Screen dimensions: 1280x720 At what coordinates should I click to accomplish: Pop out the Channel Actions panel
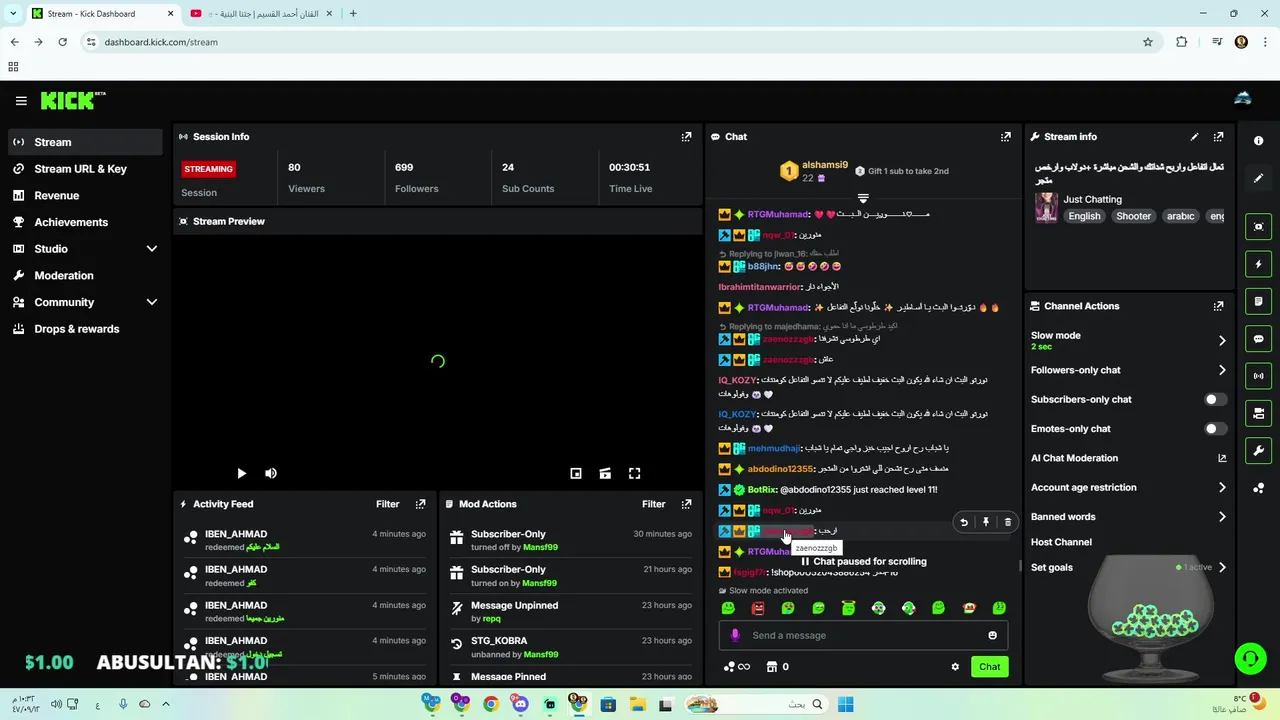tap(1218, 306)
